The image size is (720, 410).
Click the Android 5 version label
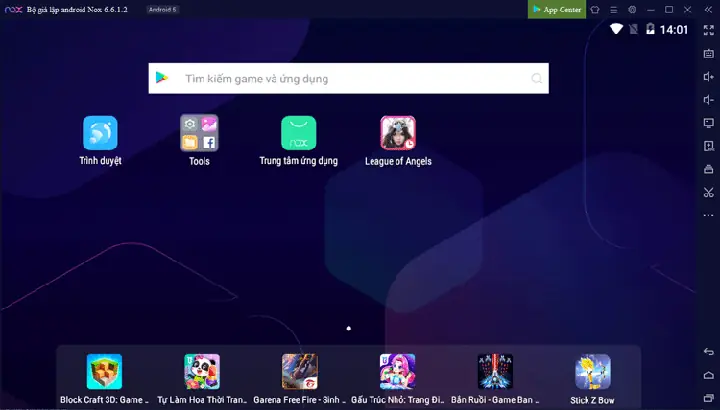tap(162, 10)
